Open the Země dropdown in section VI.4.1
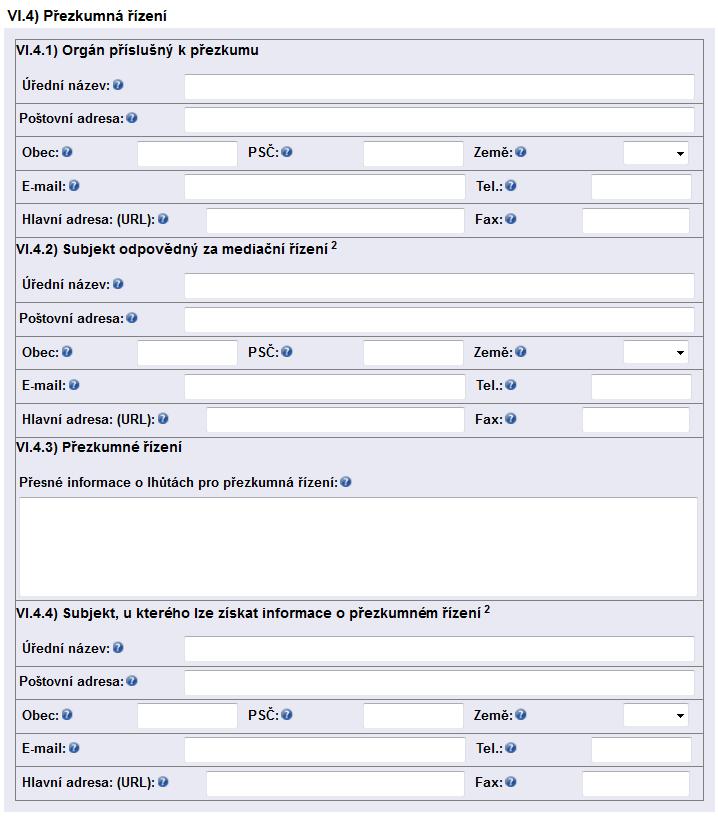 (x=655, y=153)
